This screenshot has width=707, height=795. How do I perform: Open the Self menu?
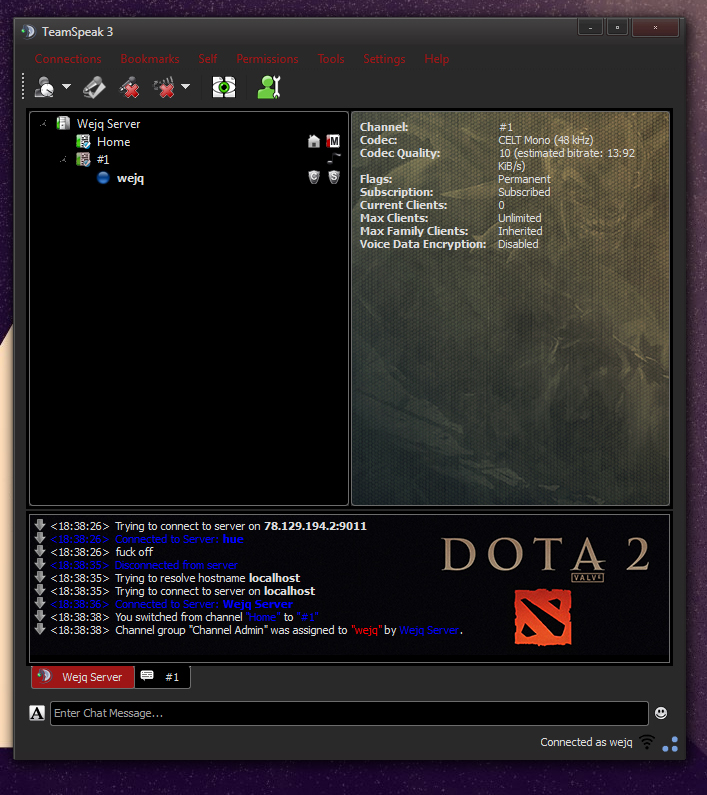click(208, 59)
